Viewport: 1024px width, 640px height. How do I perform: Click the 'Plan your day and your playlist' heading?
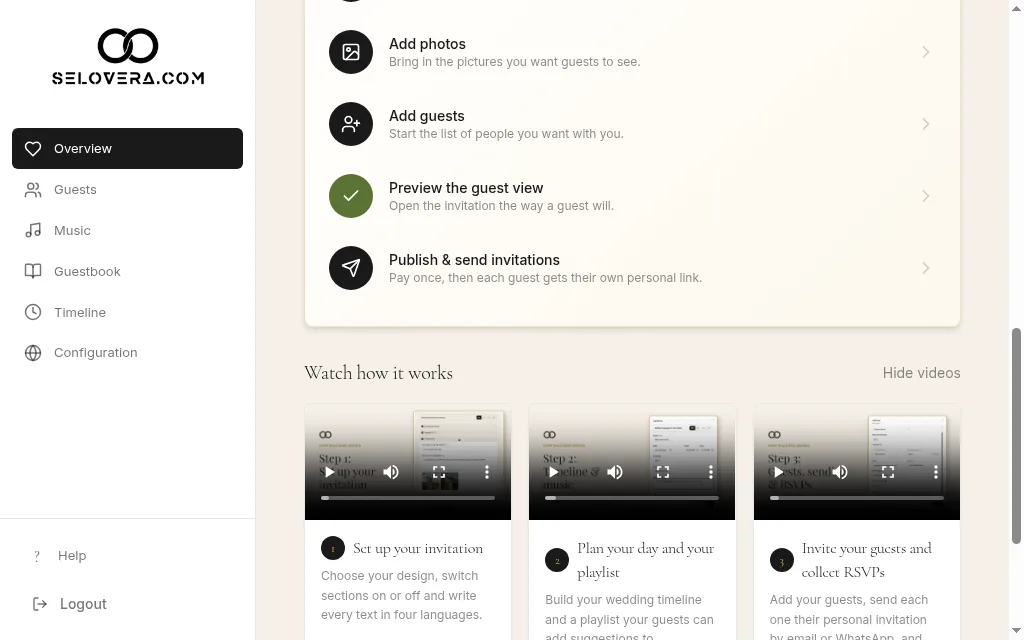(646, 560)
